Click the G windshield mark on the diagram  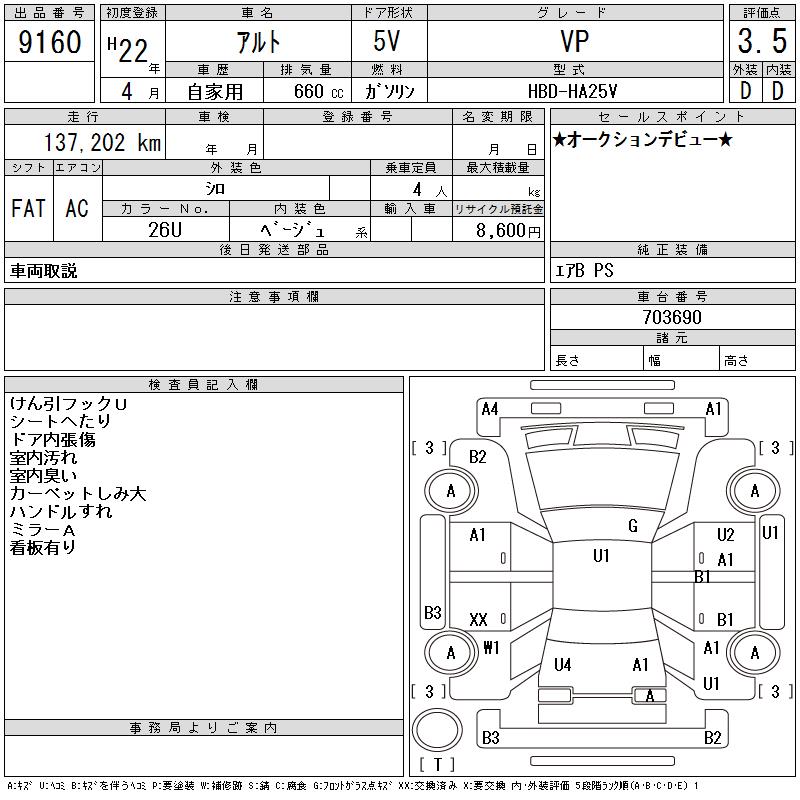[x=633, y=526]
